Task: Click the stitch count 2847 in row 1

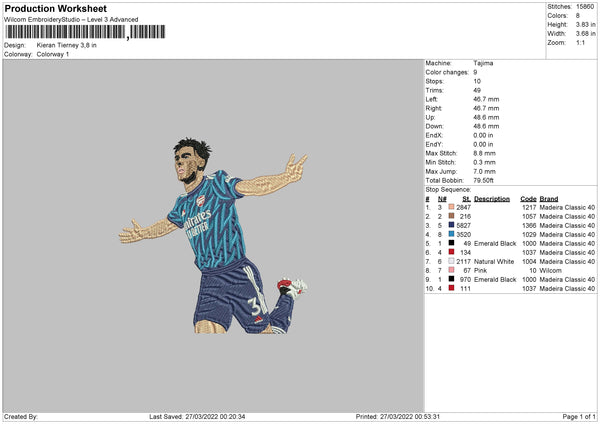Action: pyautogui.click(x=463, y=207)
